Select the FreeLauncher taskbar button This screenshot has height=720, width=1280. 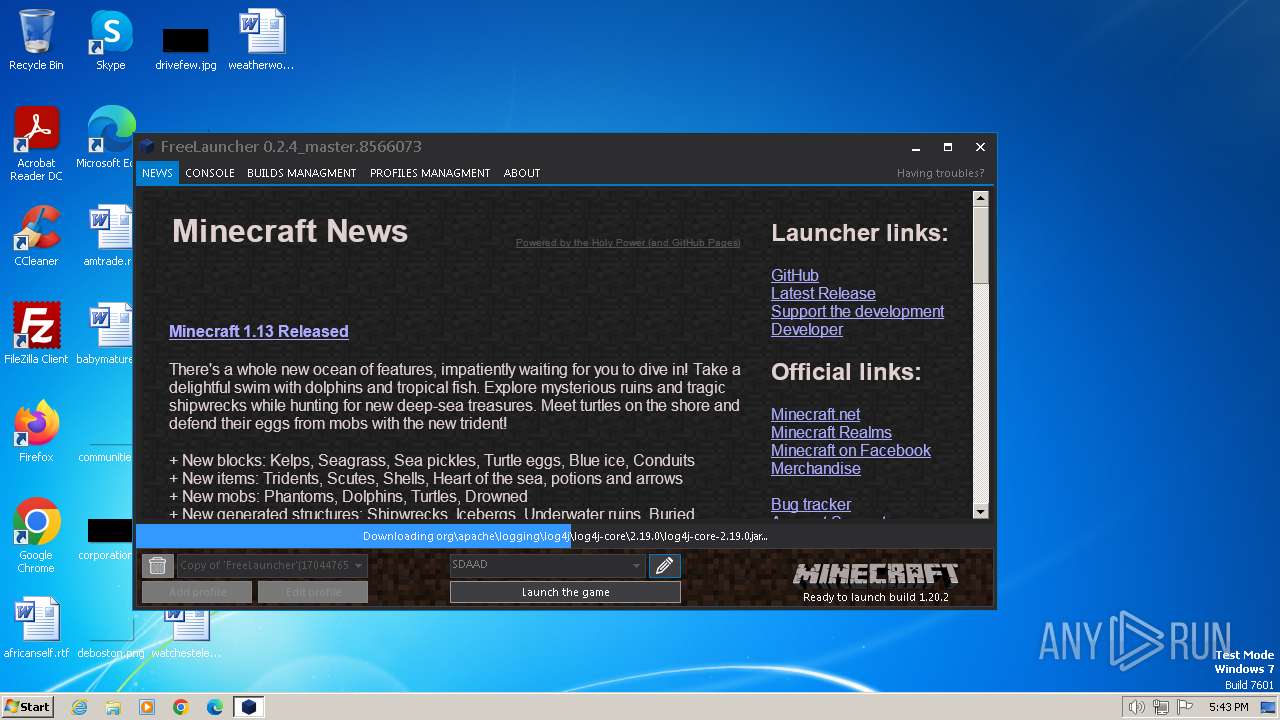tap(249, 707)
